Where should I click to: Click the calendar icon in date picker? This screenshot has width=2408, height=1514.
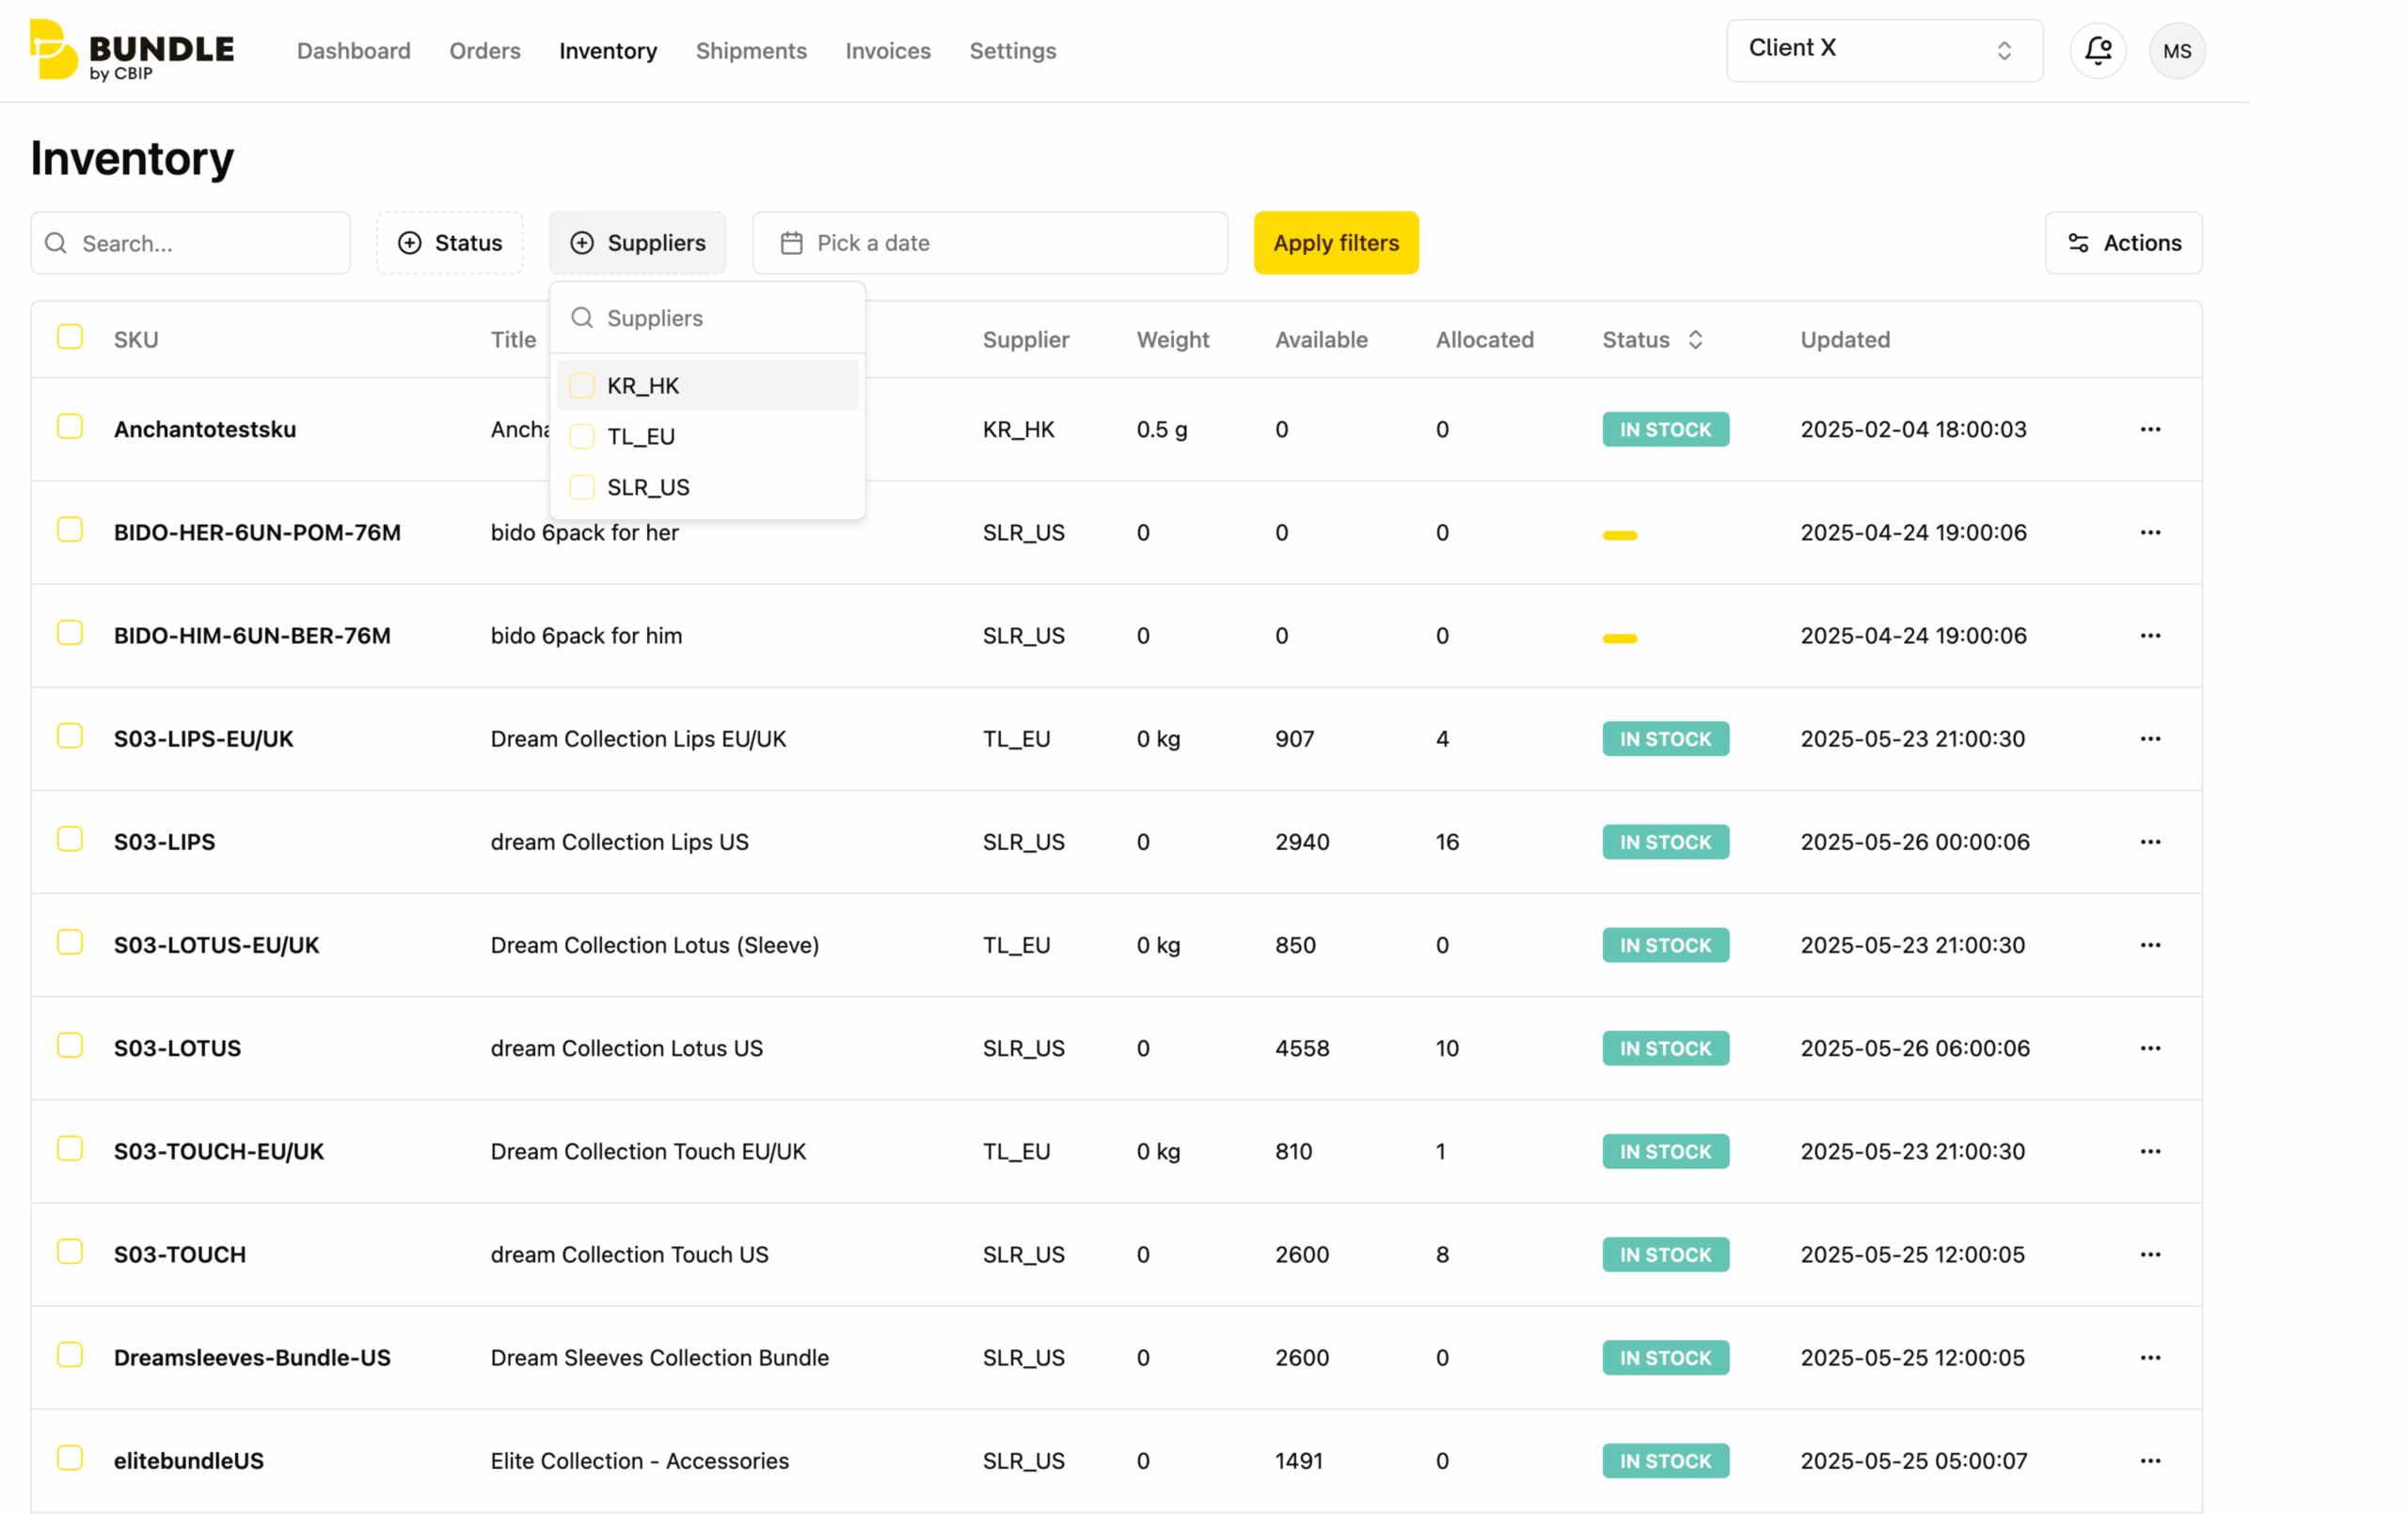coord(791,243)
